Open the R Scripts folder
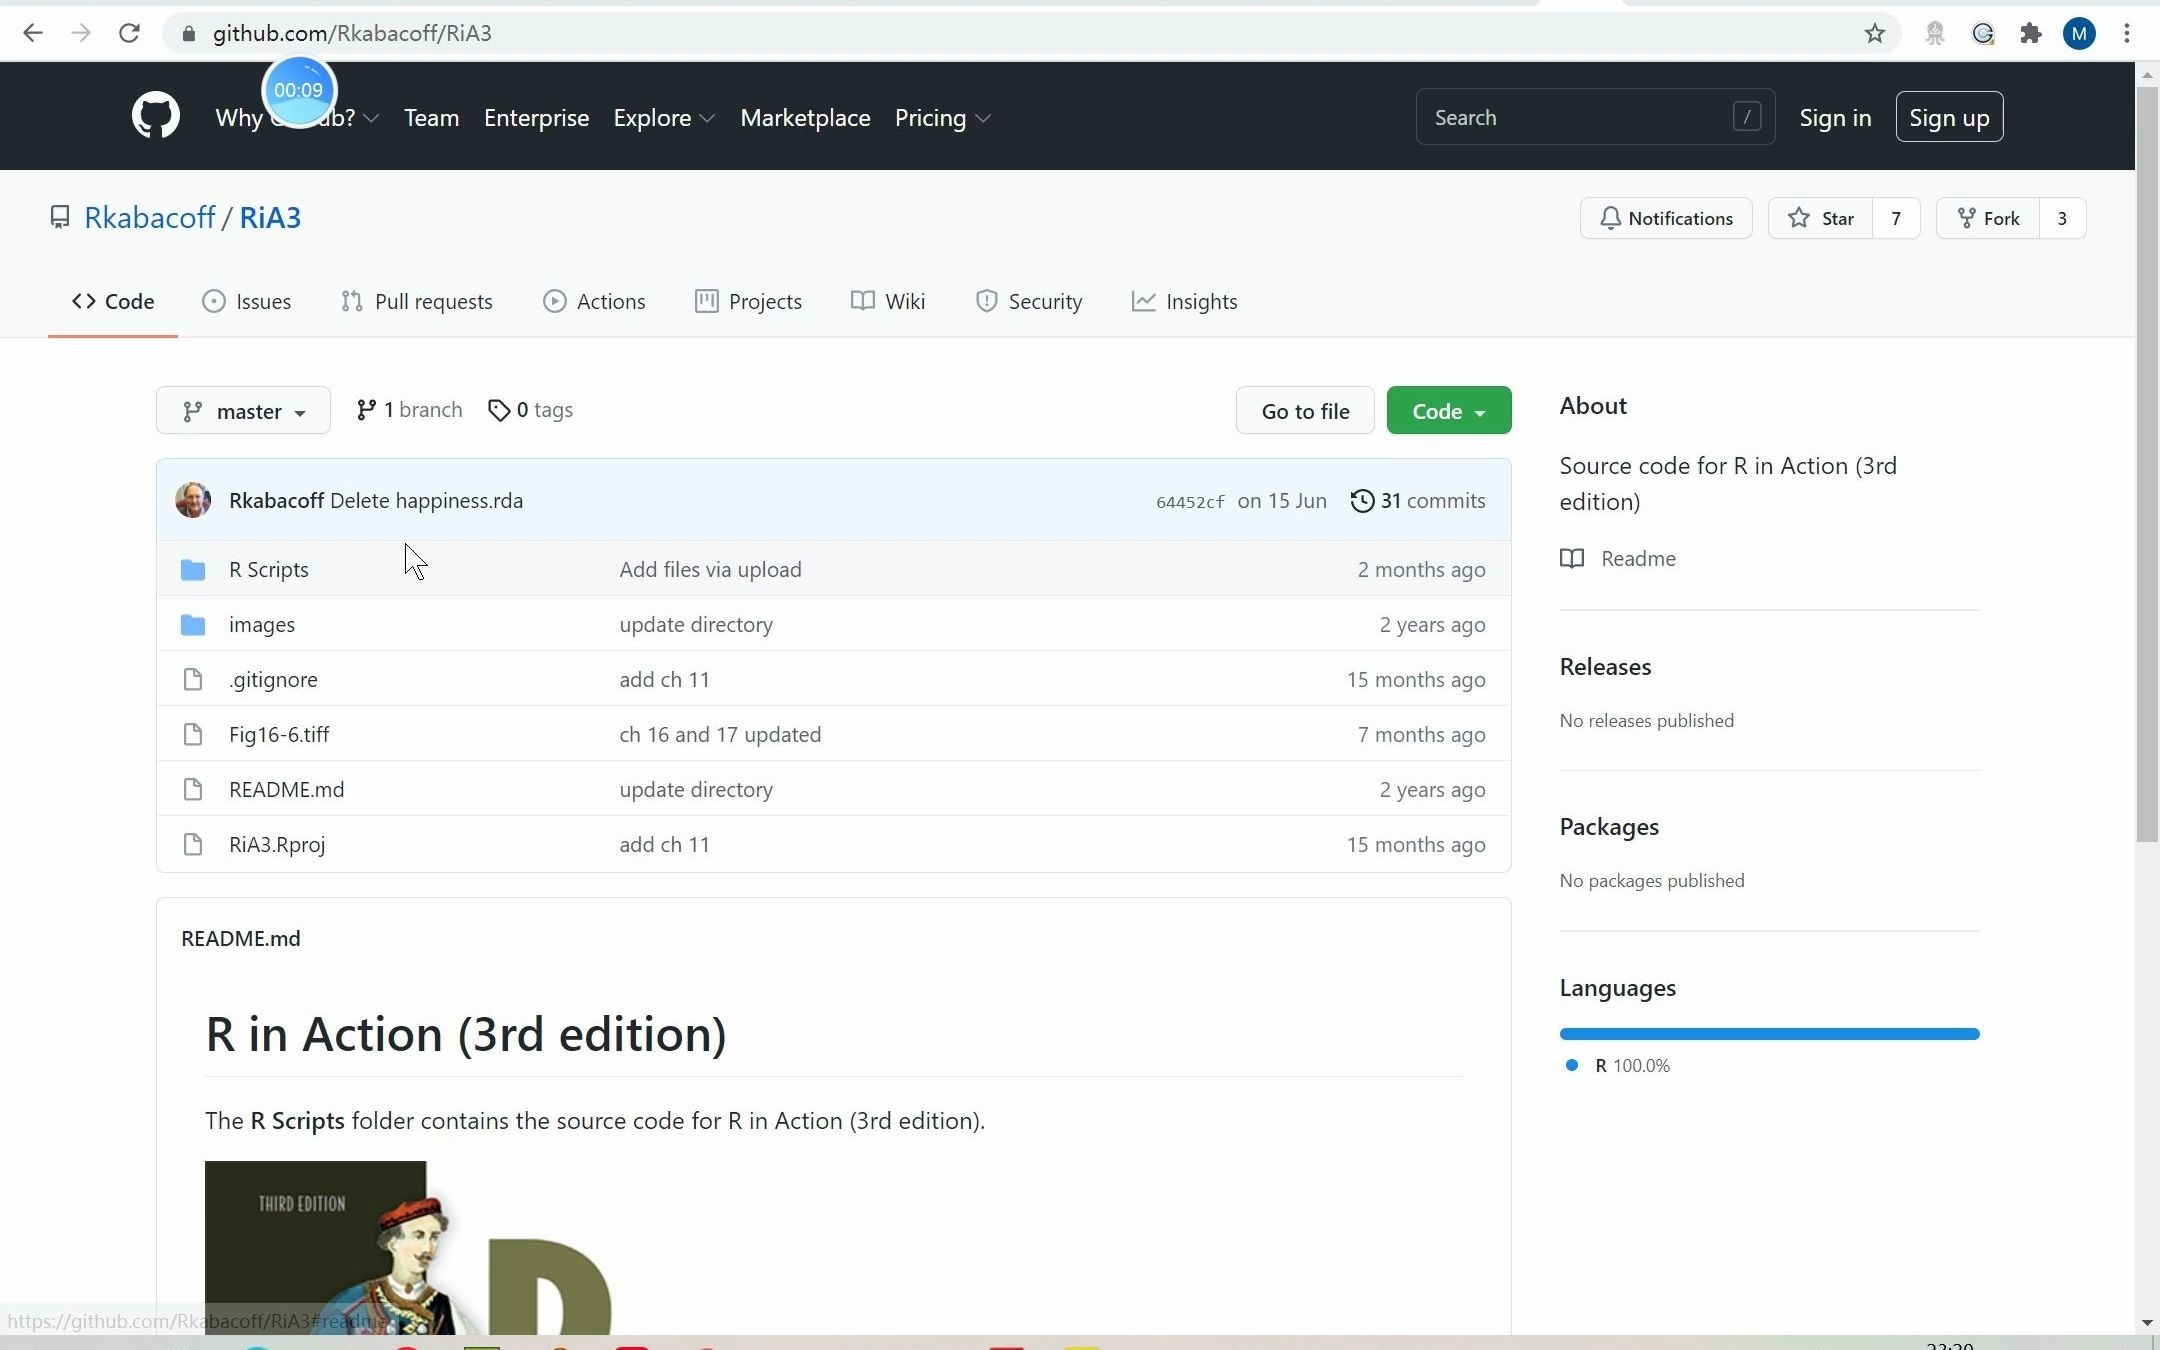Screen dimensions: 2160x1350 point(267,568)
